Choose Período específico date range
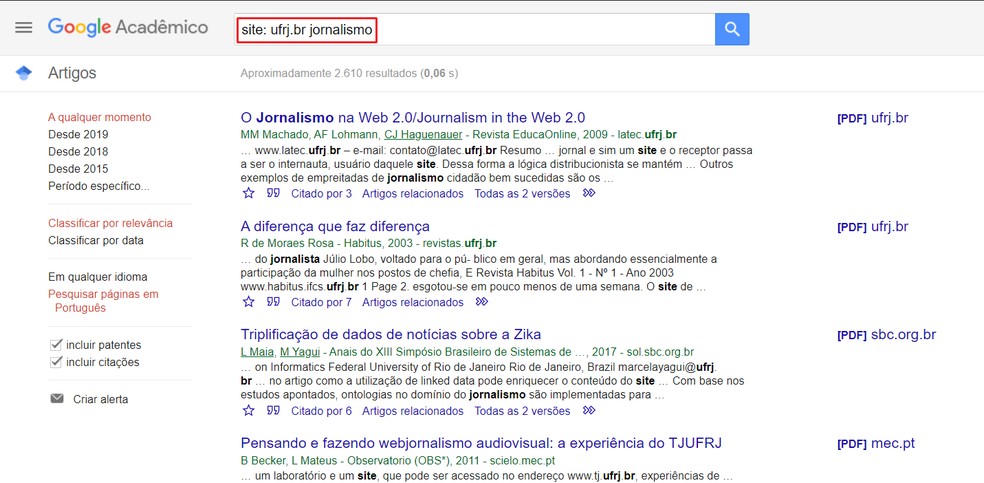 click(x=99, y=186)
